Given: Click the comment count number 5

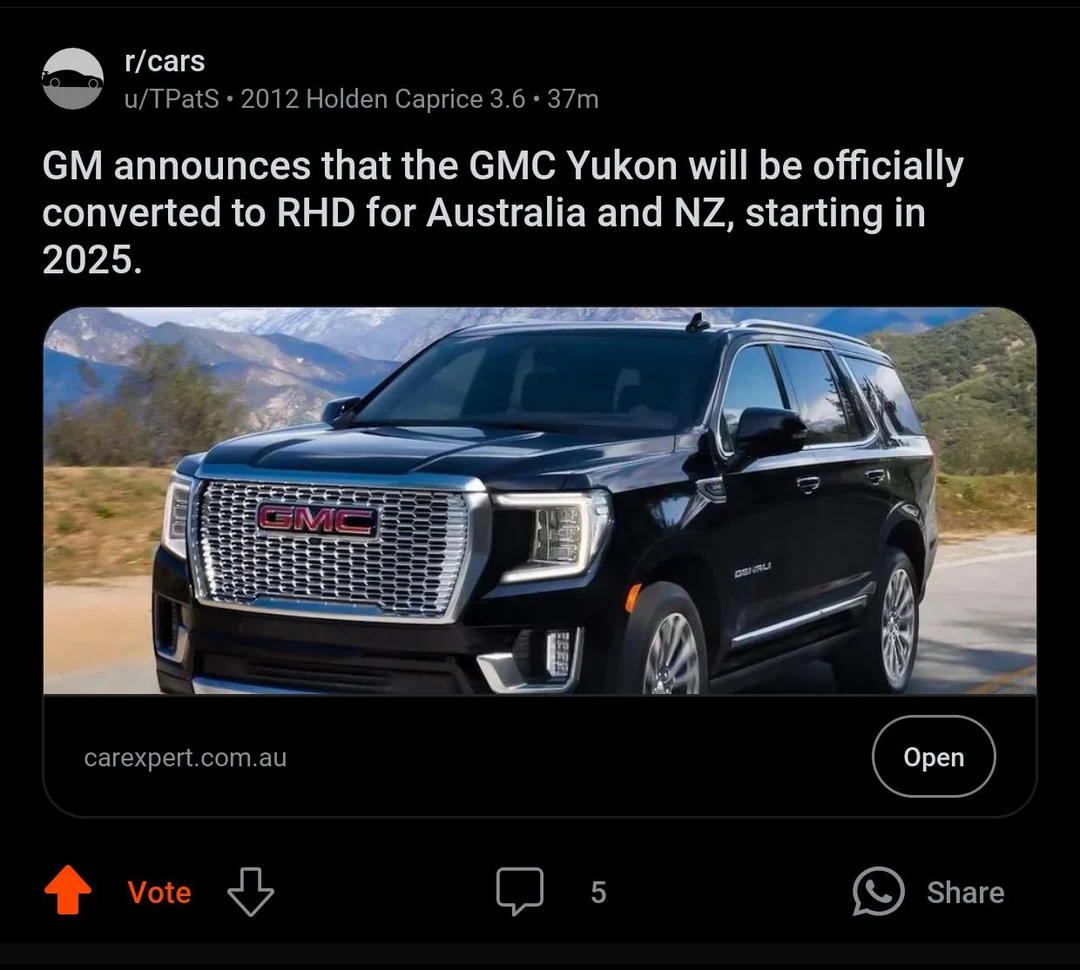Looking at the screenshot, I should click(598, 892).
